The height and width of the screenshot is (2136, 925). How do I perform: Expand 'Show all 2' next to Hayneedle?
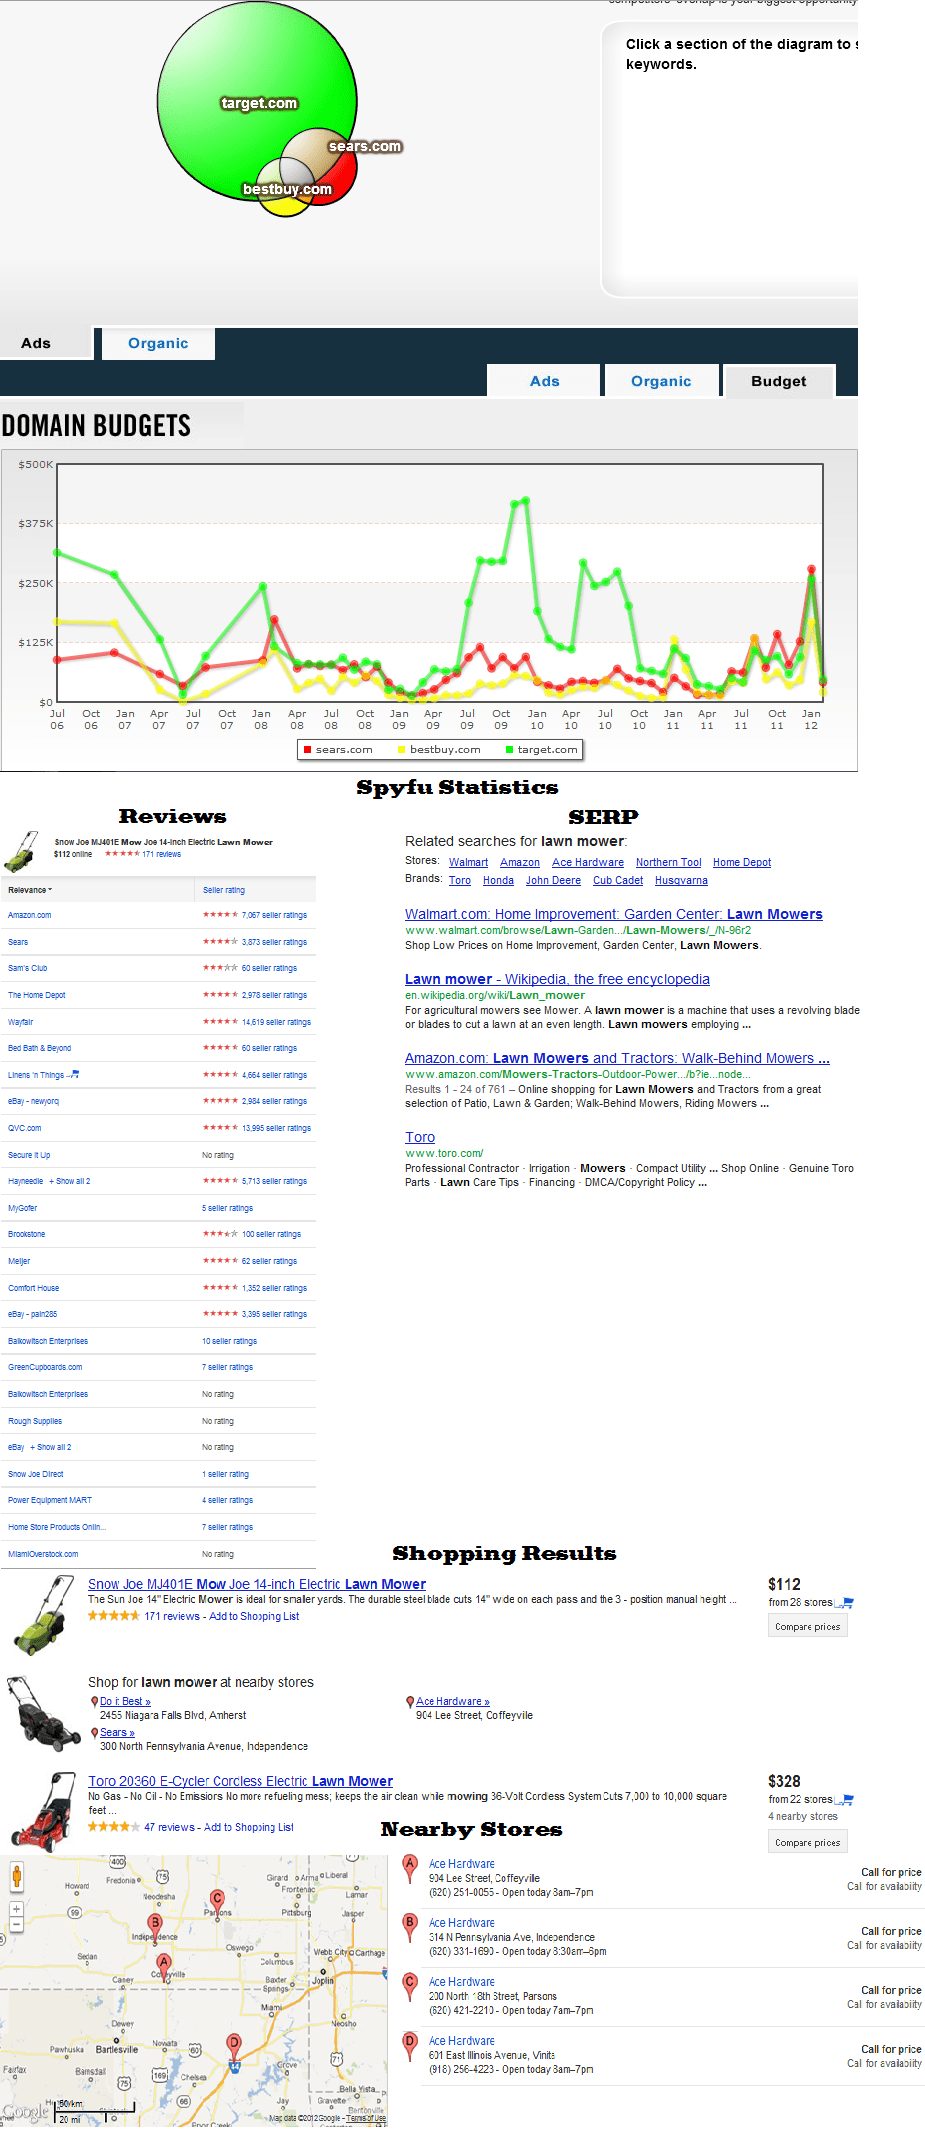click(72, 1181)
